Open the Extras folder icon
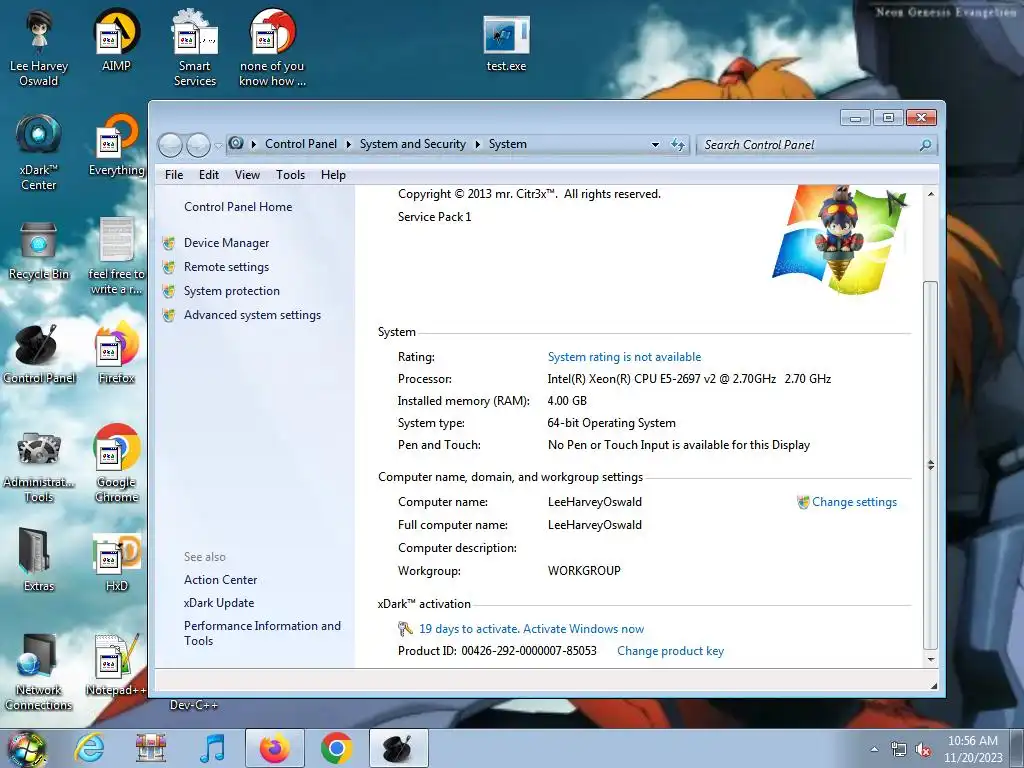The width and height of the screenshot is (1024, 768). click(x=39, y=559)
